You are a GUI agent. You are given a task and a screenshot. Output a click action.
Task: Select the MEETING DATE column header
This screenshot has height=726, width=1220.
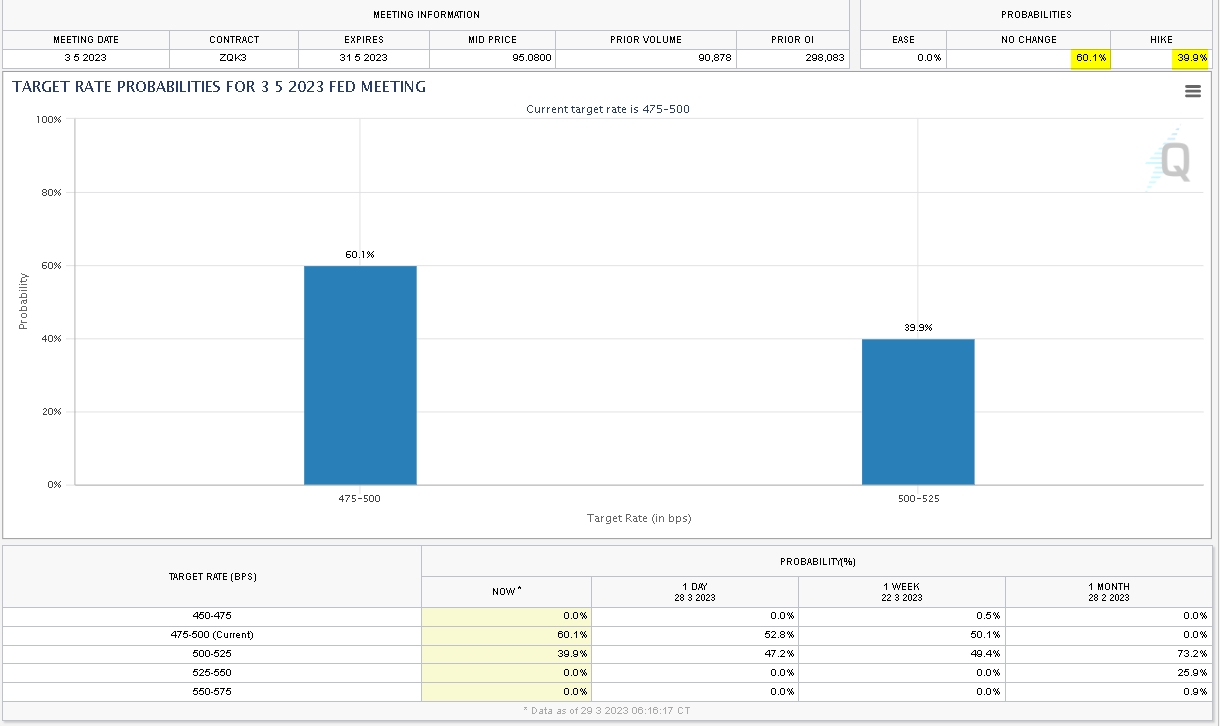[x=86, y=40]
